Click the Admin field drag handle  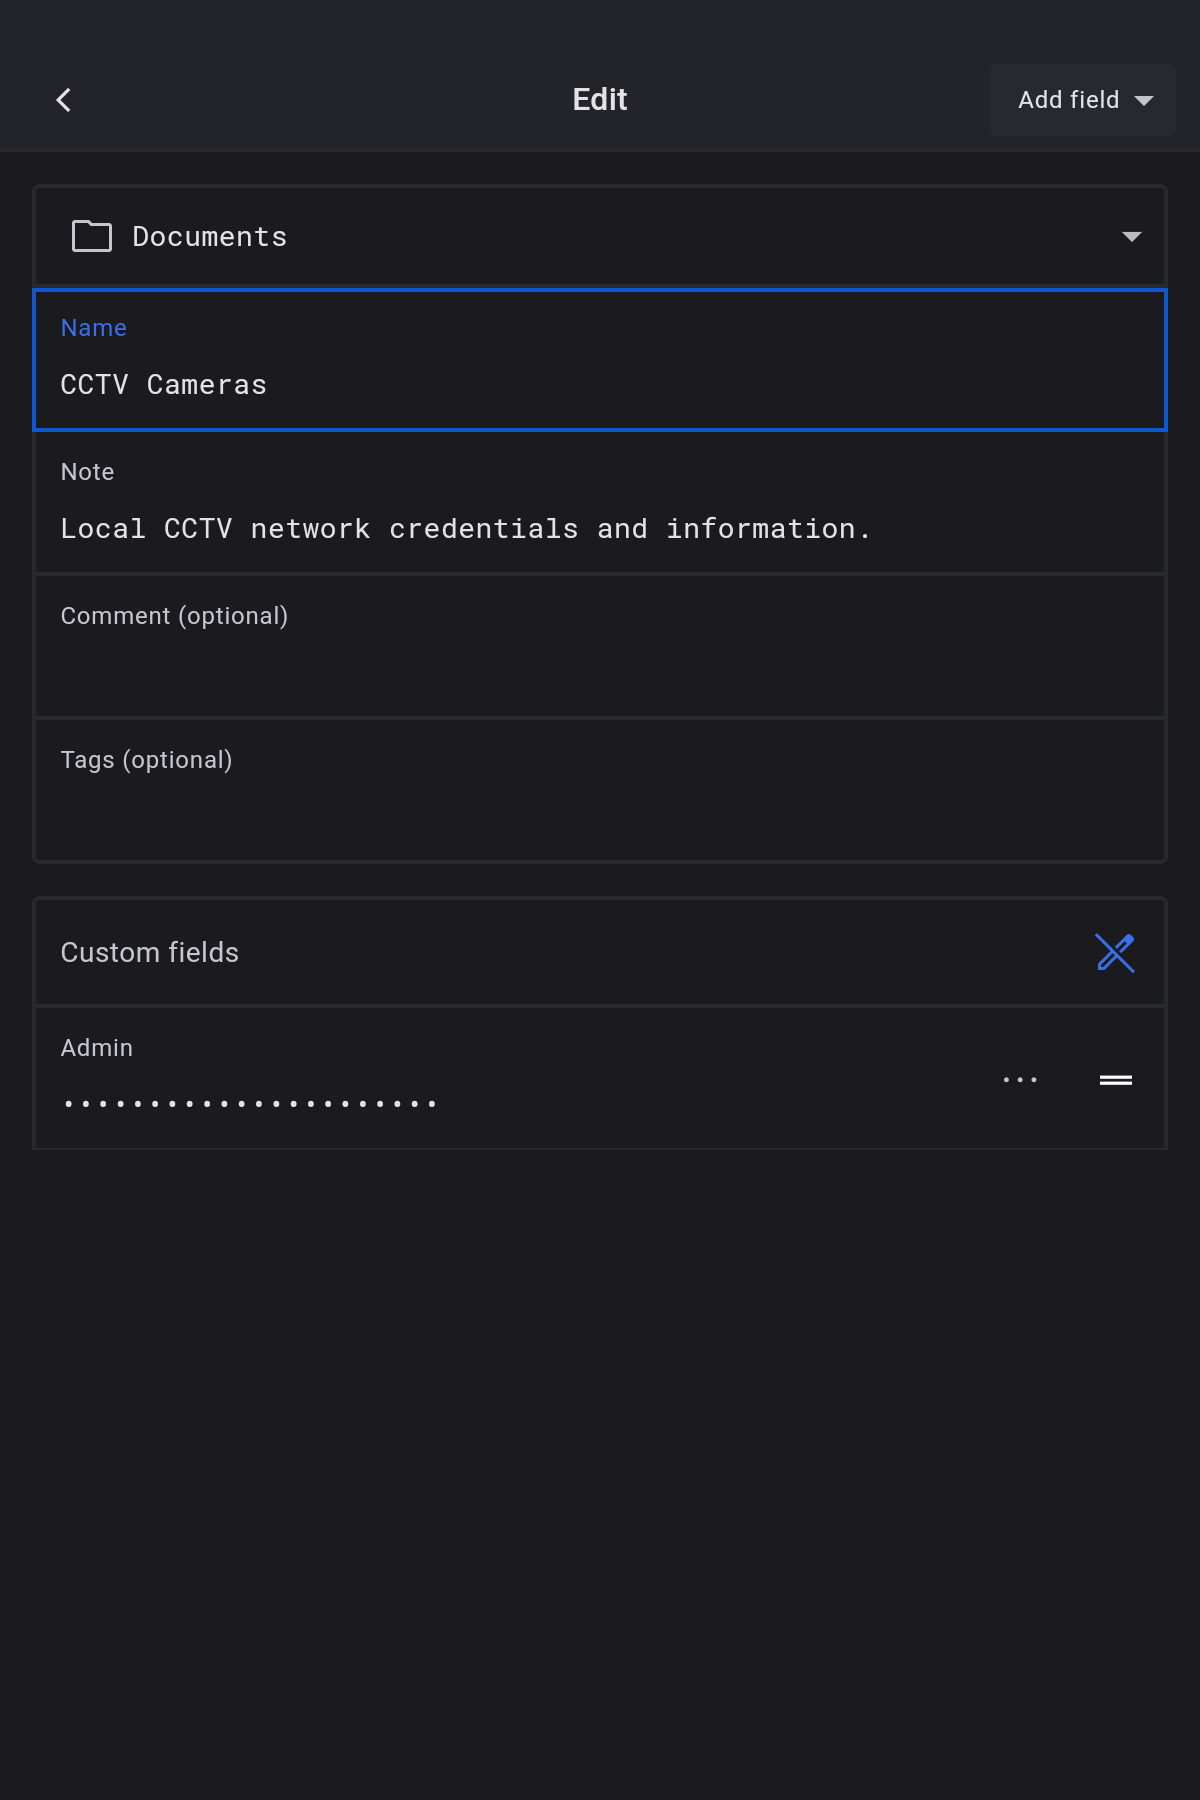point(1116,1080)
